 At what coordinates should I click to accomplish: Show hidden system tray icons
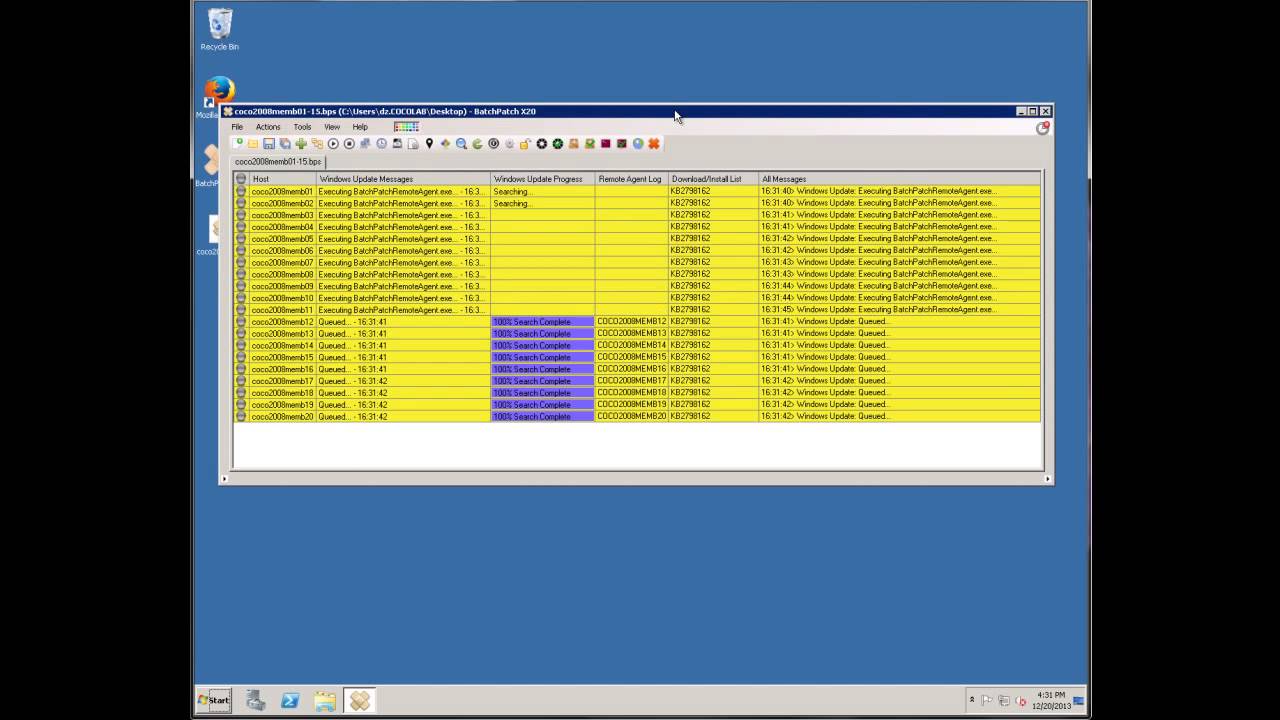point(971,700)
